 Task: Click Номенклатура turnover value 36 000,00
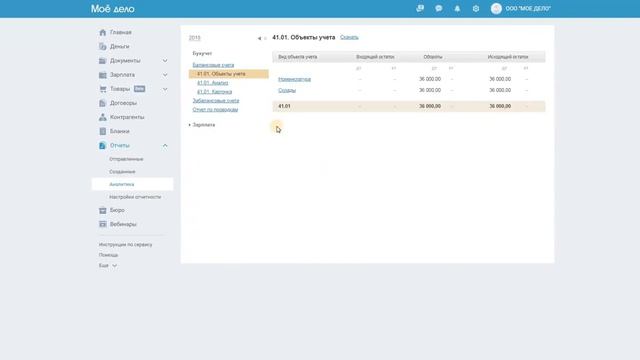430,79
